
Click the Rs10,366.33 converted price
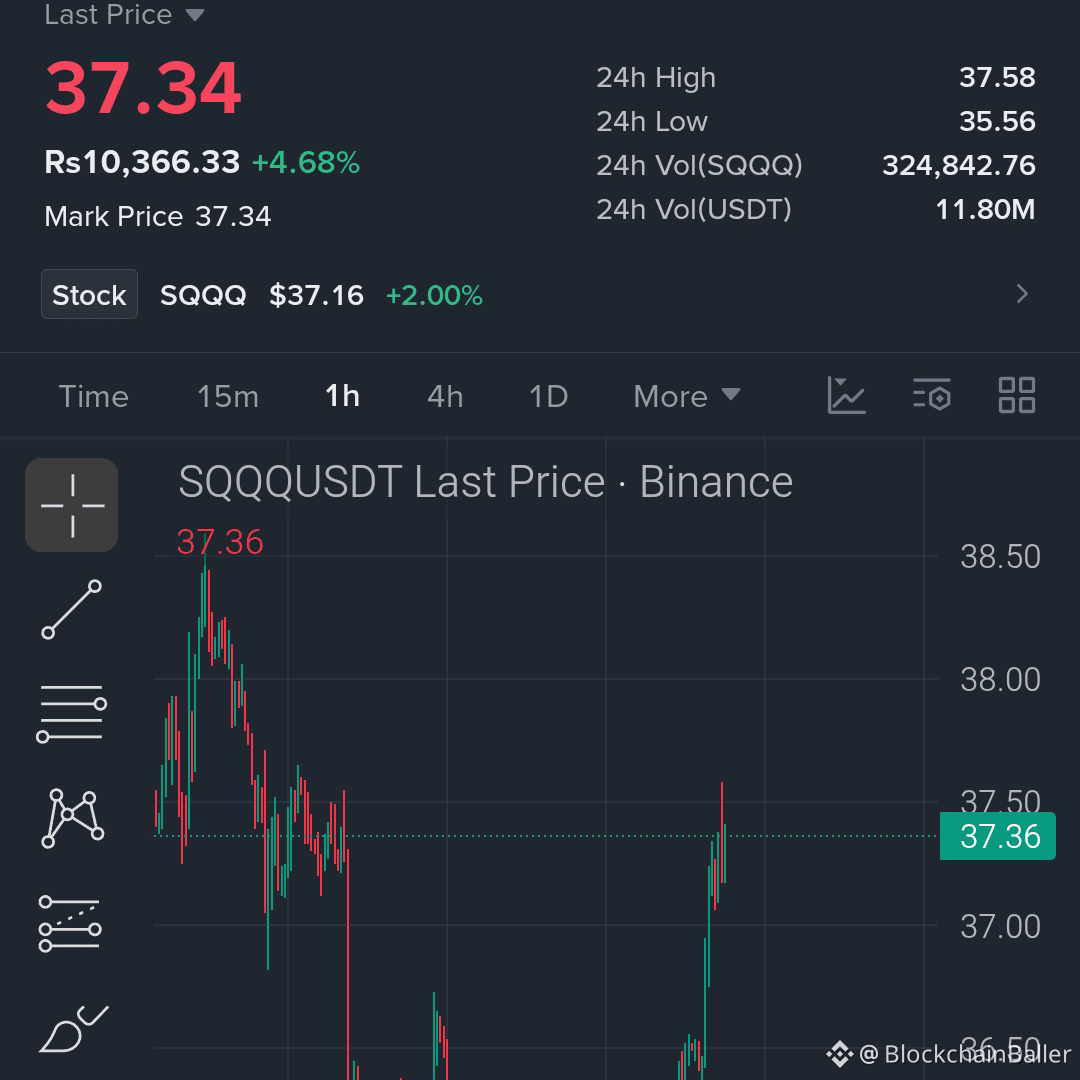coord(142,163)
